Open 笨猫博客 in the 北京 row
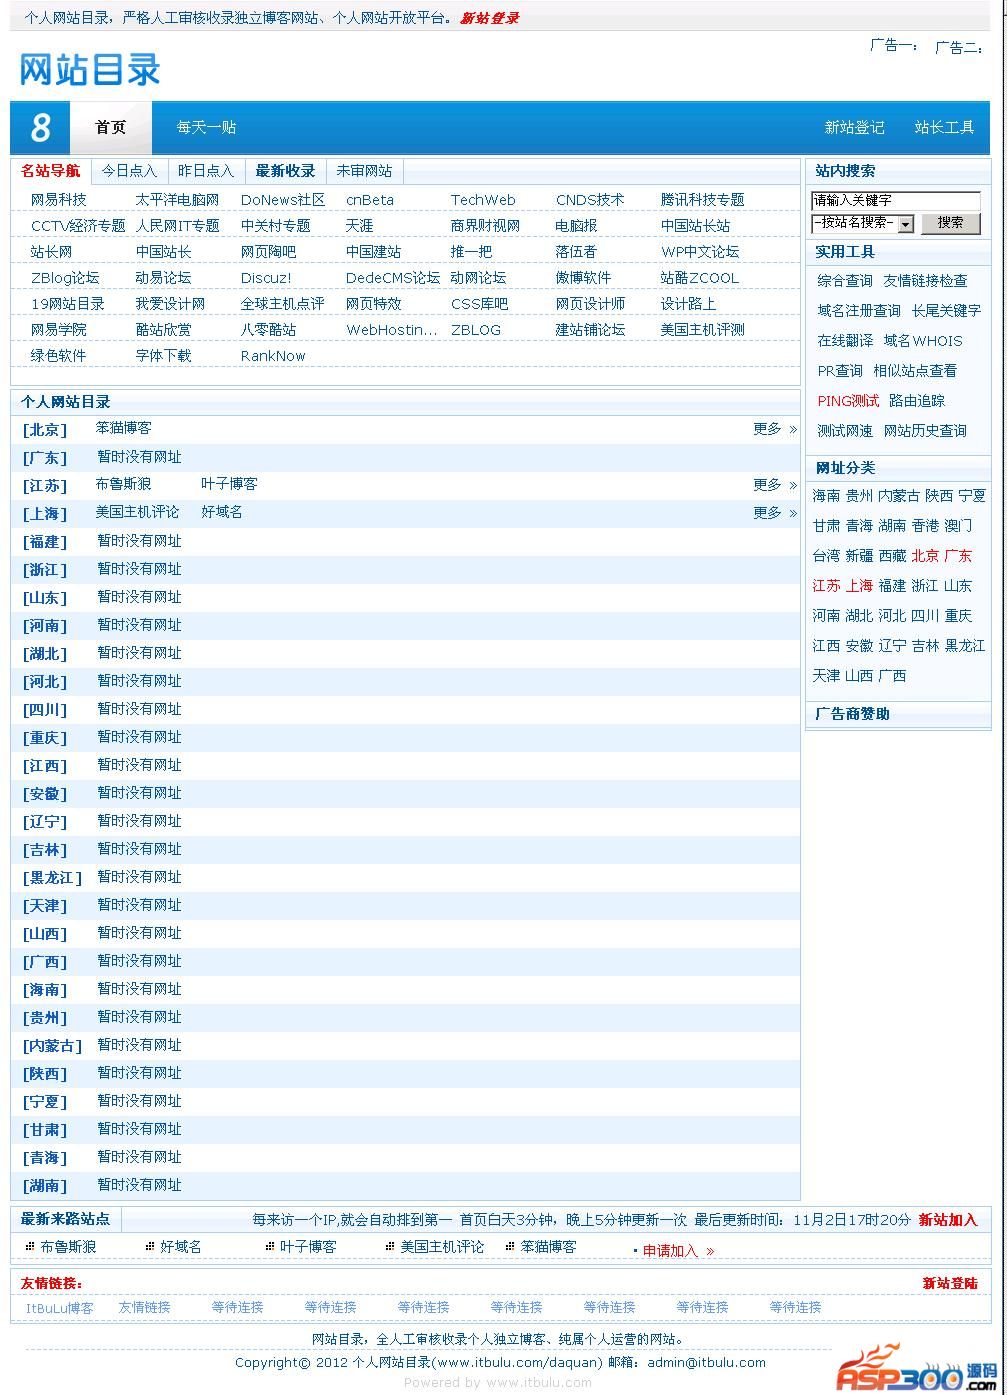 tap(124, 428)
